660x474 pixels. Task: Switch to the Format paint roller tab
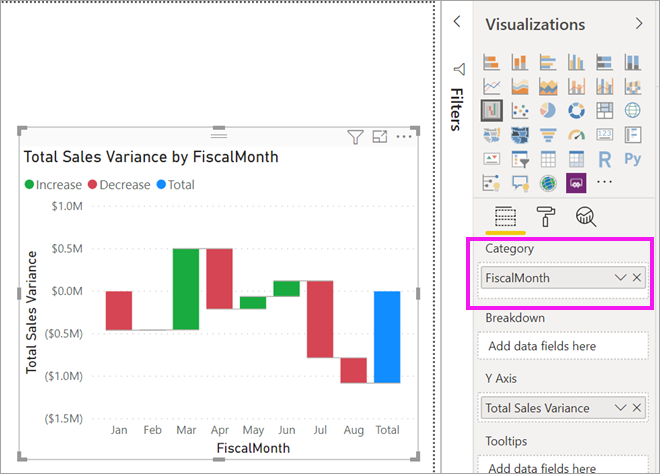(546, 217)
